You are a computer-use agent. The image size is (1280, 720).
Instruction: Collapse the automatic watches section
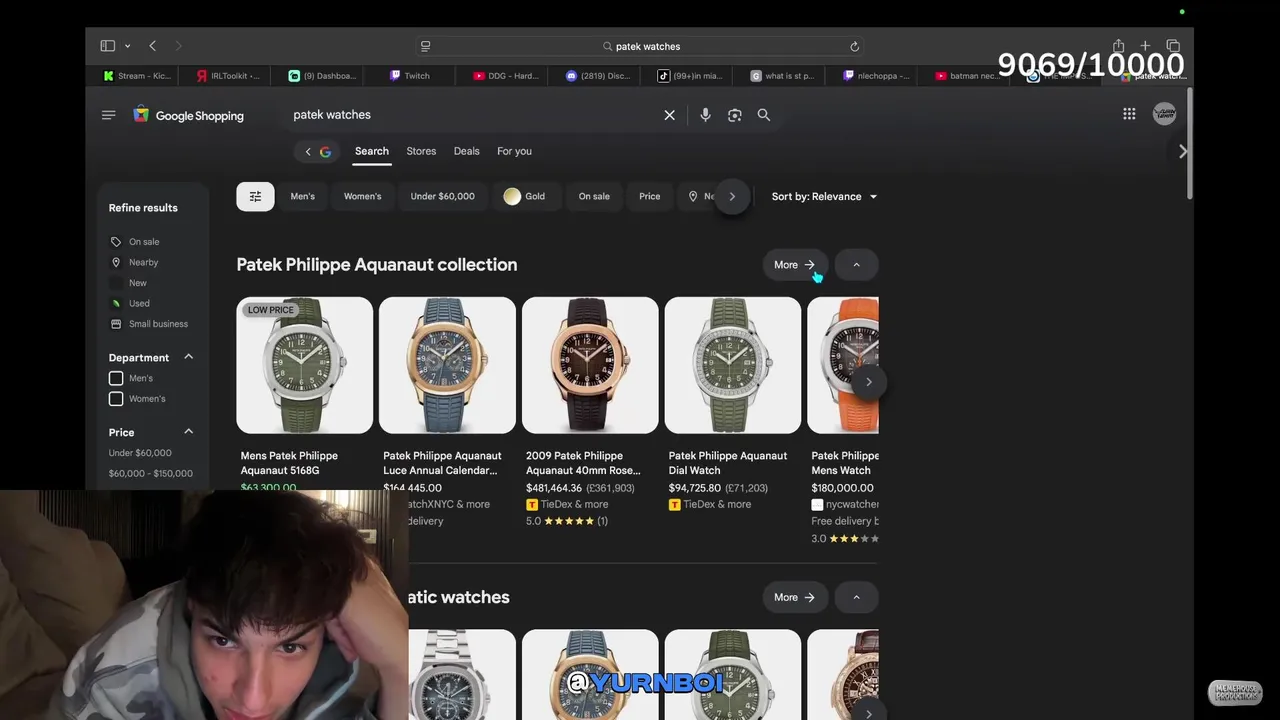856,597
